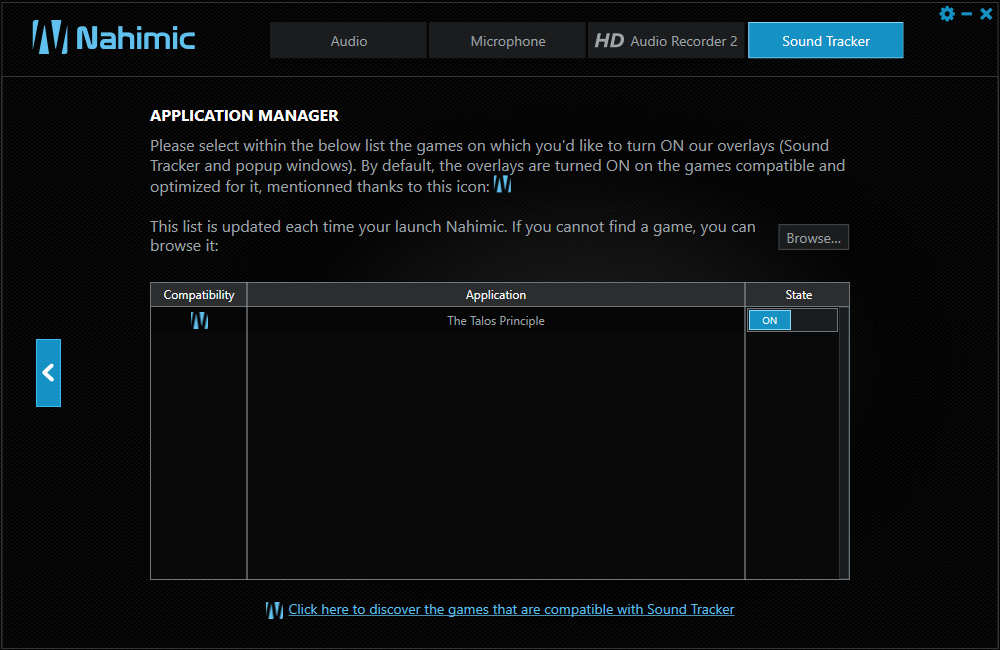Click the Nahimic icon beside the compatible-games link
Viewport: 1000px width, 650px height.
(274, 610)
